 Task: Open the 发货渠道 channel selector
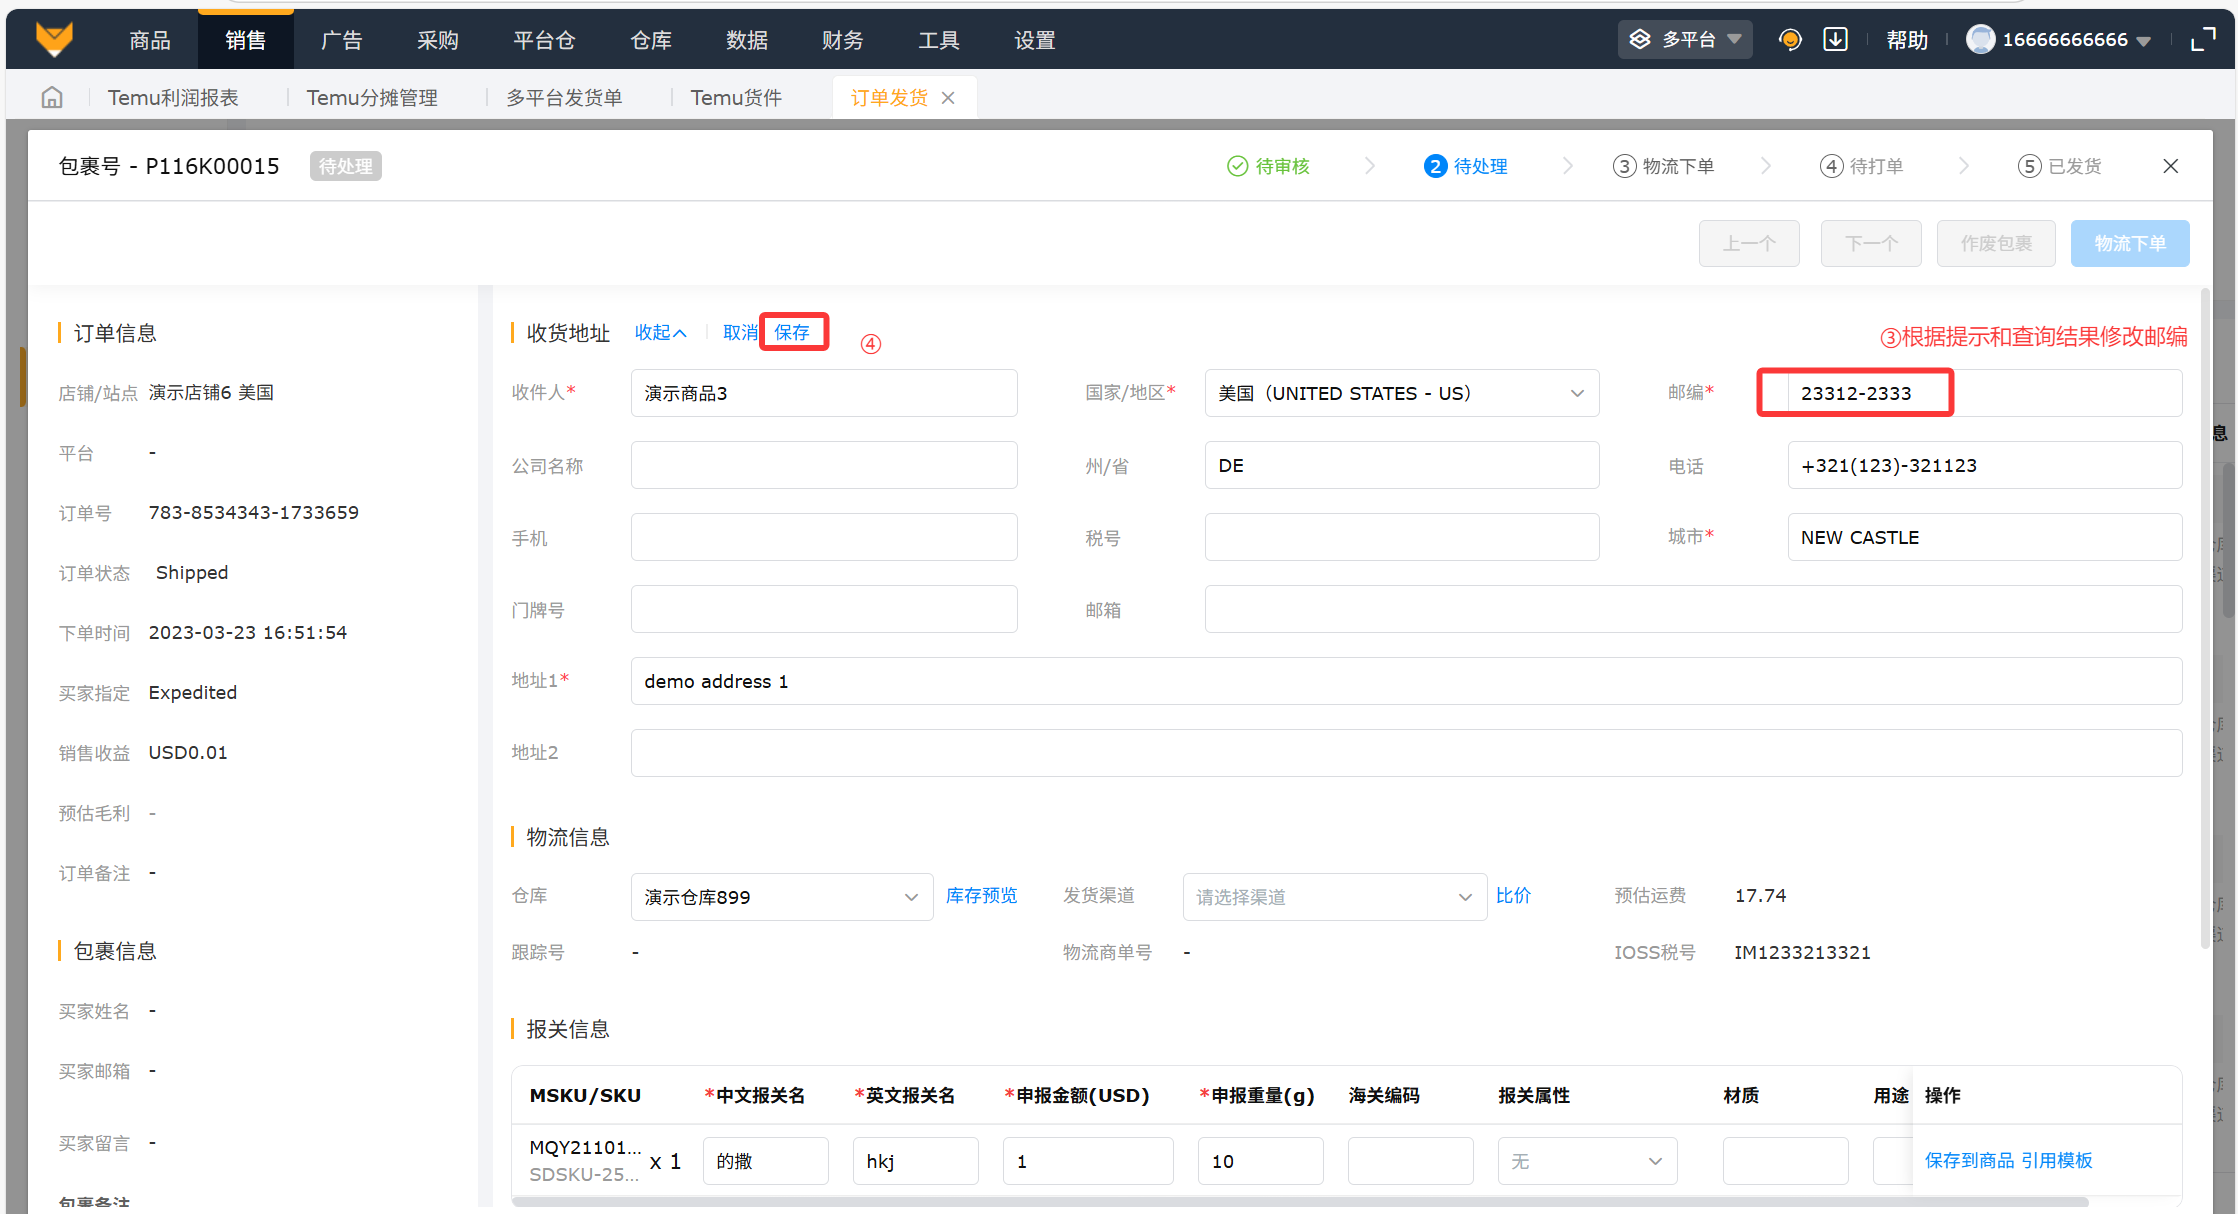1333,897
